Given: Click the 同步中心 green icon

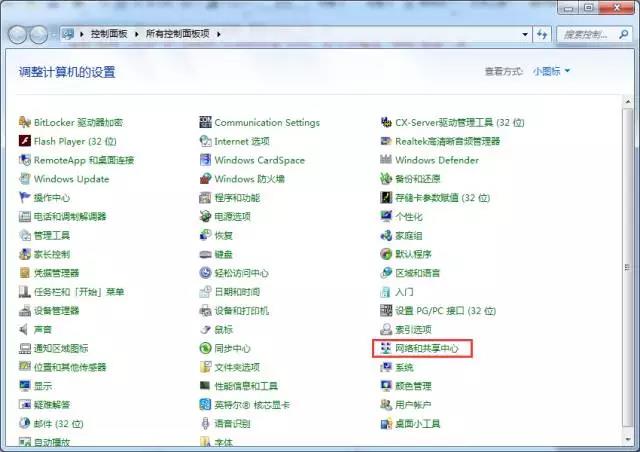Looking at the screenshot, I should tap(205, 348).
